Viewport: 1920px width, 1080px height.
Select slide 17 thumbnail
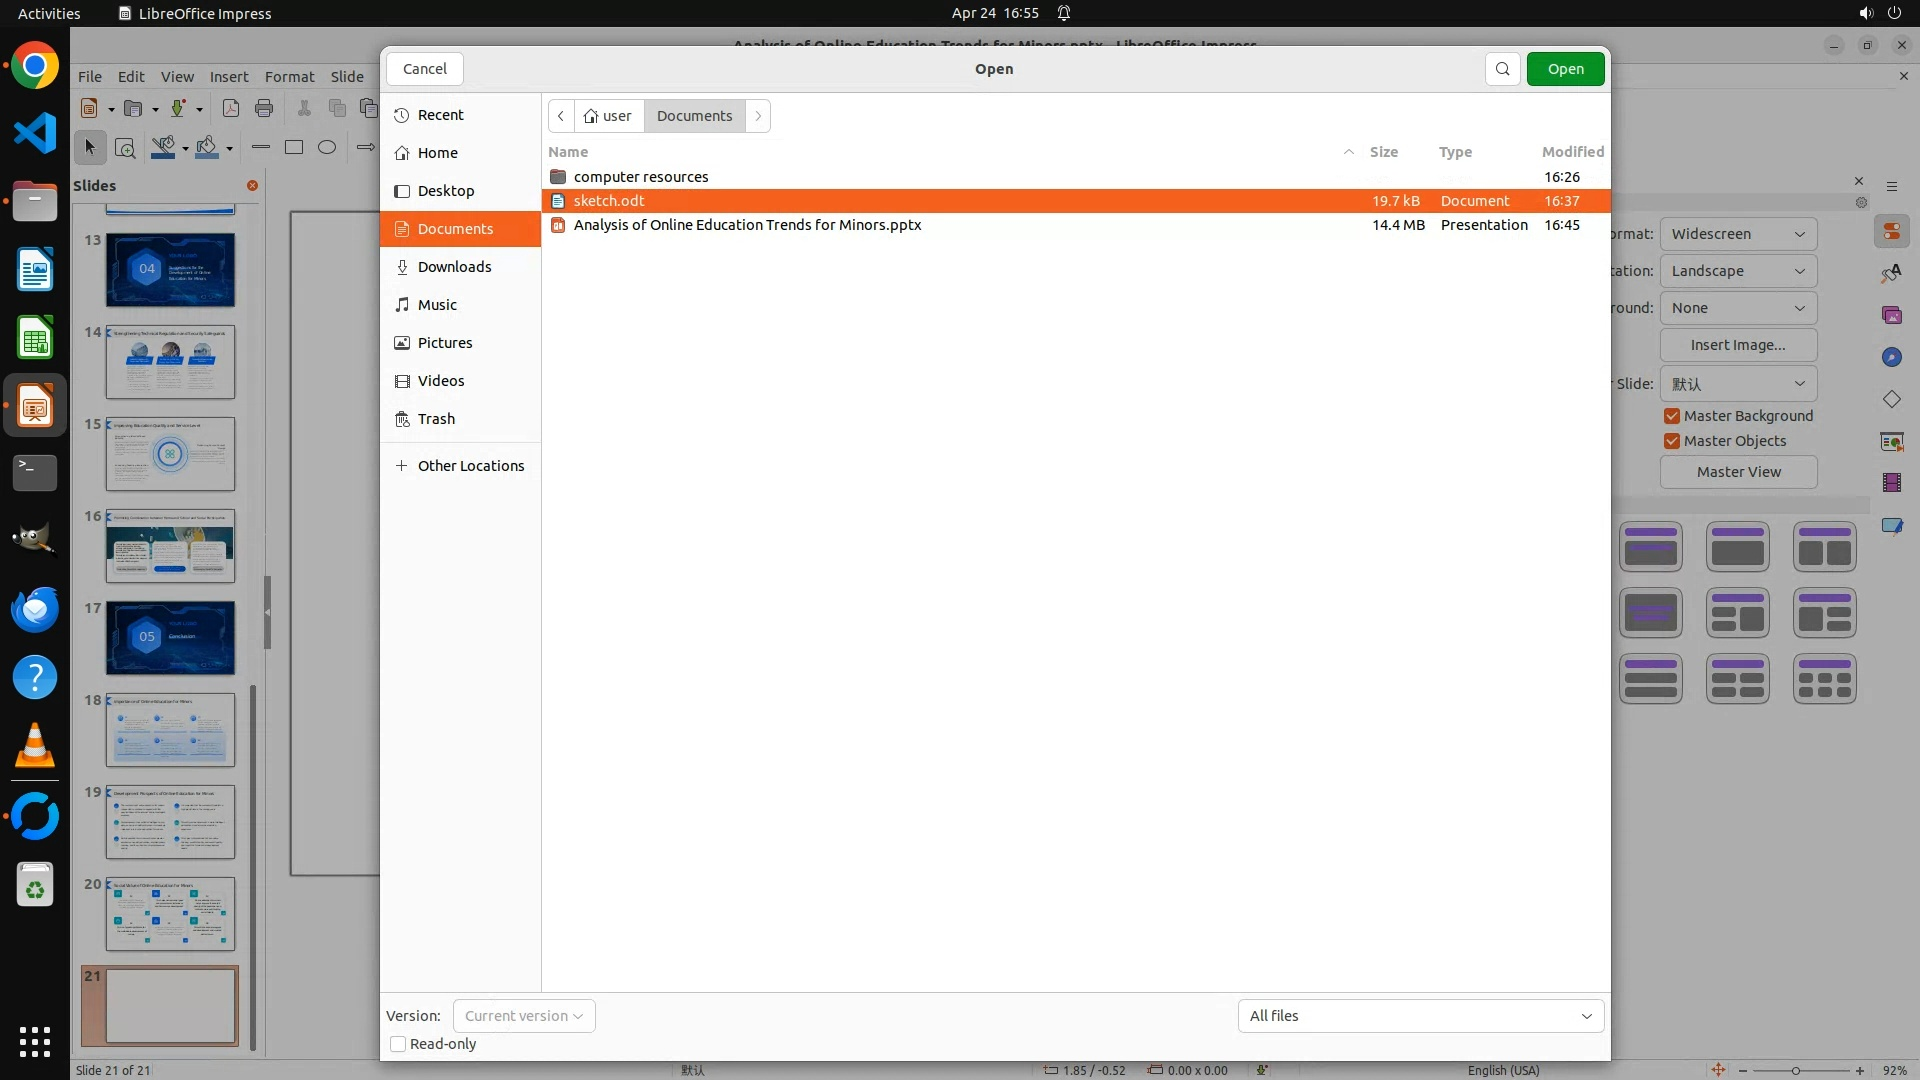(x=170, y=638)
